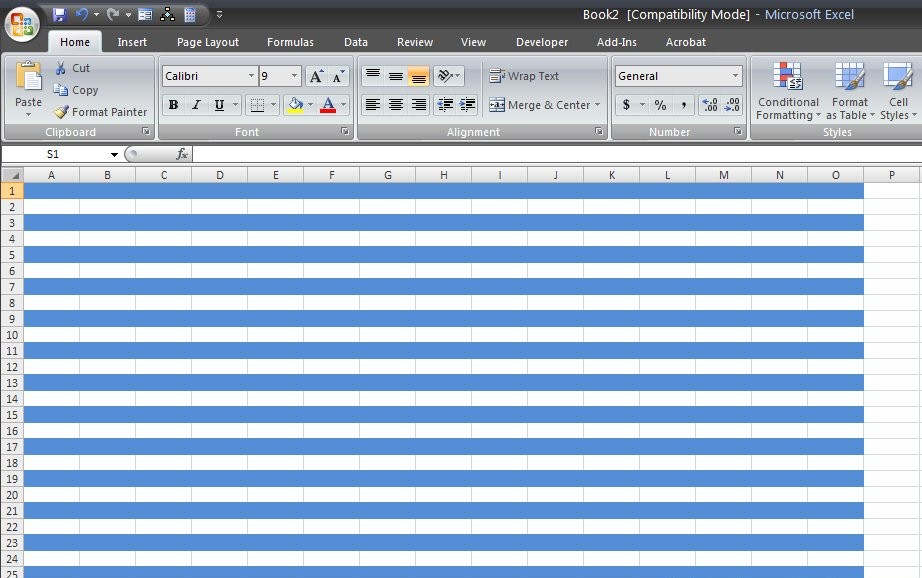Apply Accounting dollar number format
Image resolution: width=922 pixels, height=578 pixels.
[x=626, y=105]
